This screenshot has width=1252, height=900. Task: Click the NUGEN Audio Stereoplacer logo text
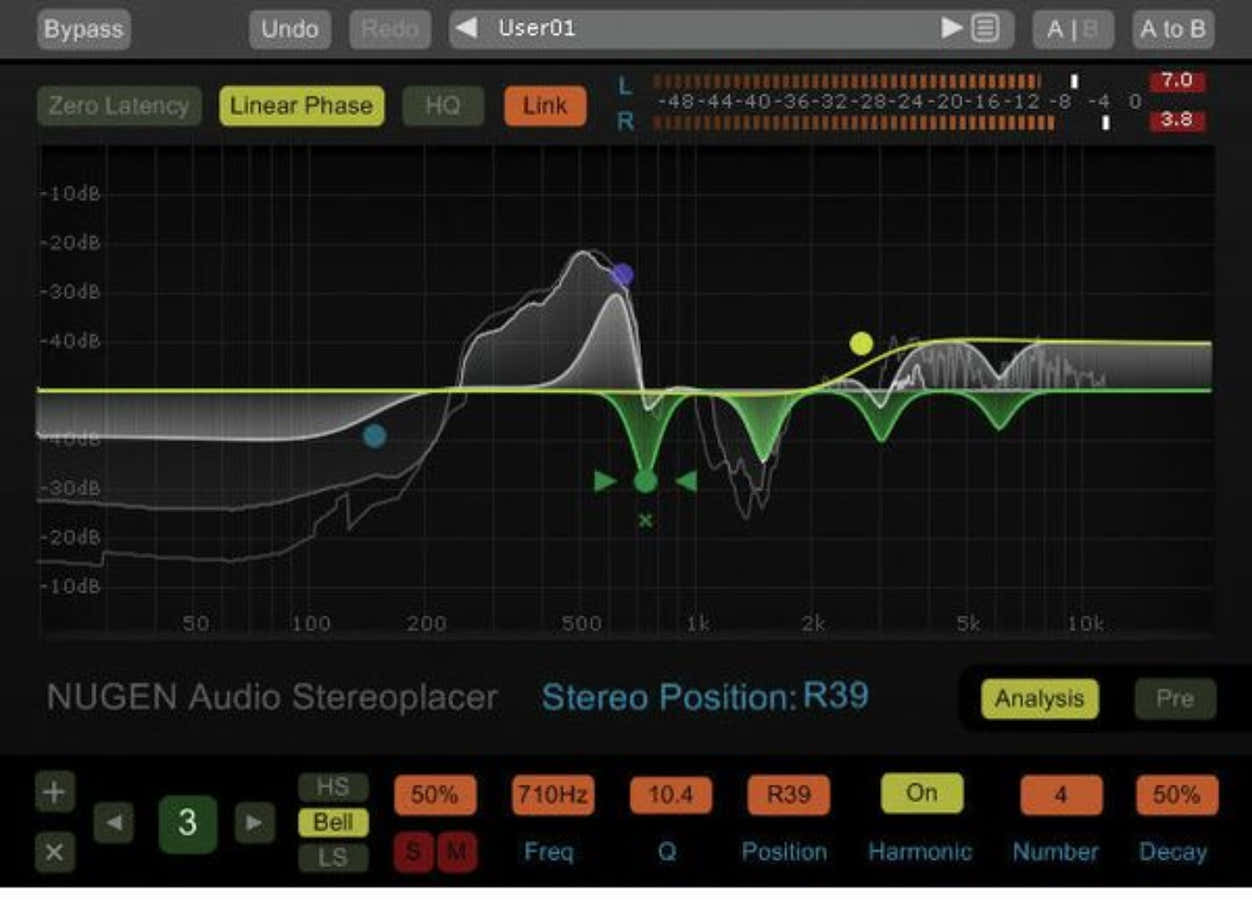[x=272, y=697]
